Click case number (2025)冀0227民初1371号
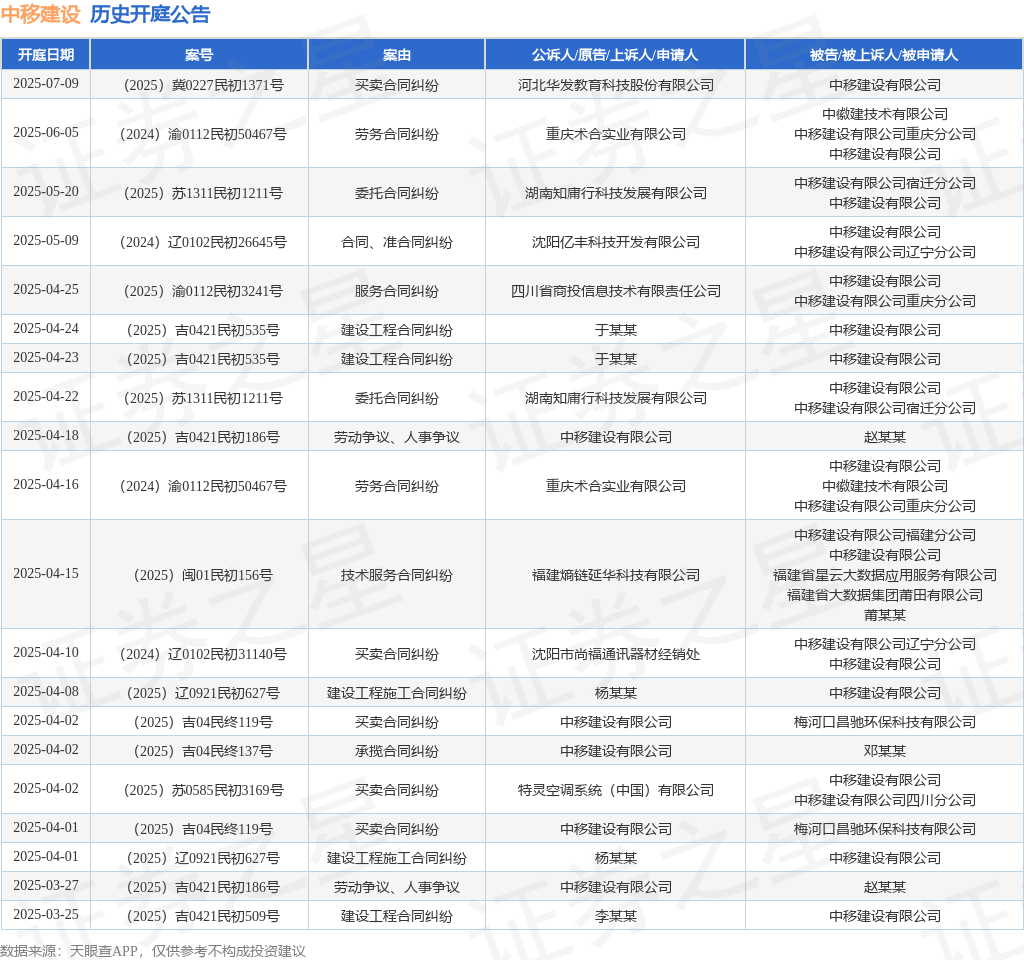This screenshot has width=1024, height=960. pyautogui.click(x=203, y=85)
